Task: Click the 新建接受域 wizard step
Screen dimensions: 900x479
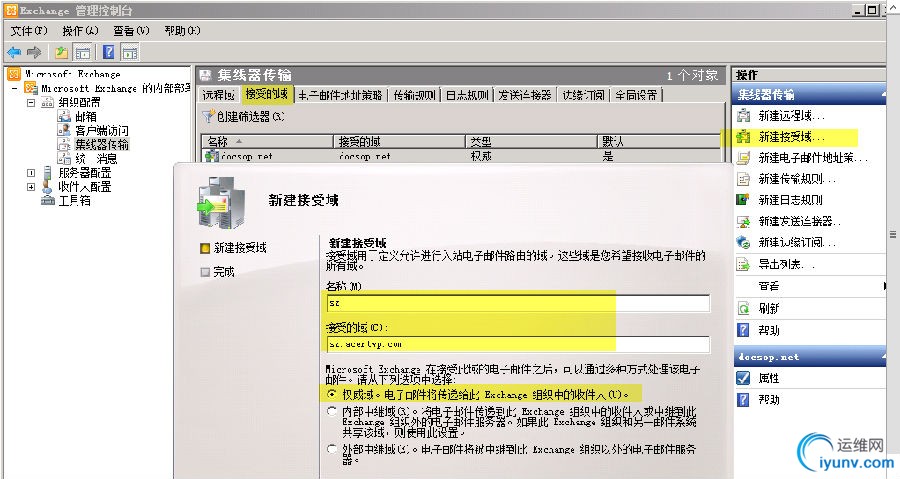Action: pyautogui.click(x=240, y=248)
